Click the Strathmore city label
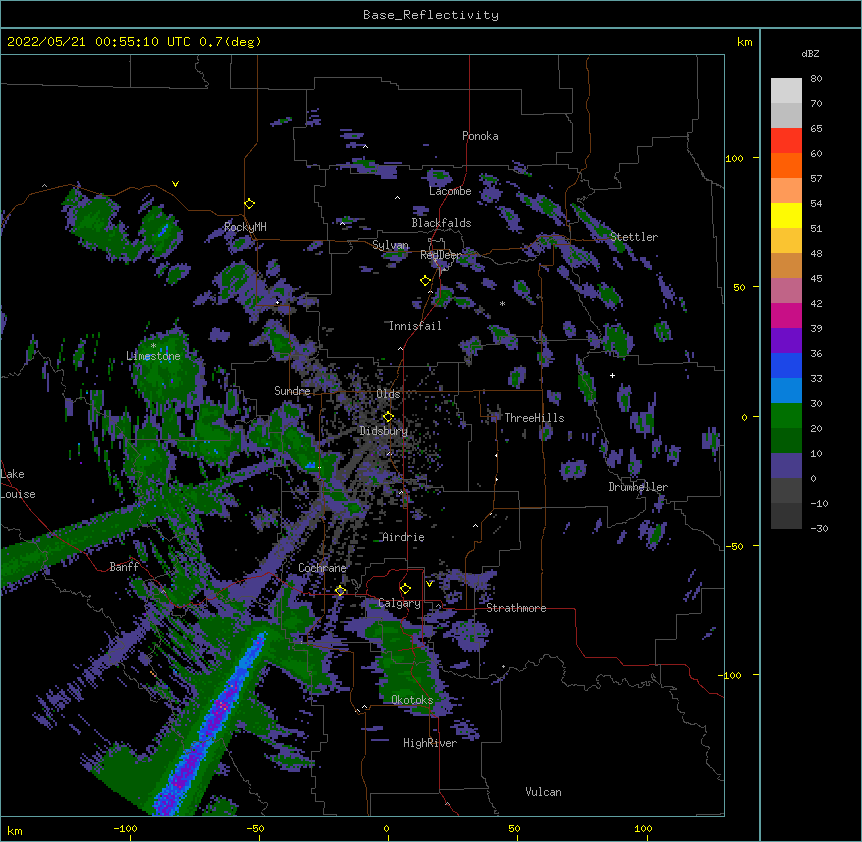 (x=516, y=608)
